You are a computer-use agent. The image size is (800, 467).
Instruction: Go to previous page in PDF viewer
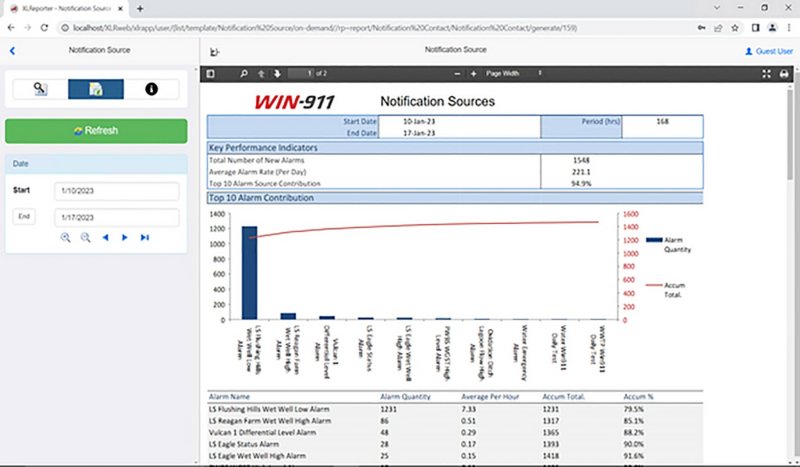(261, 73)
